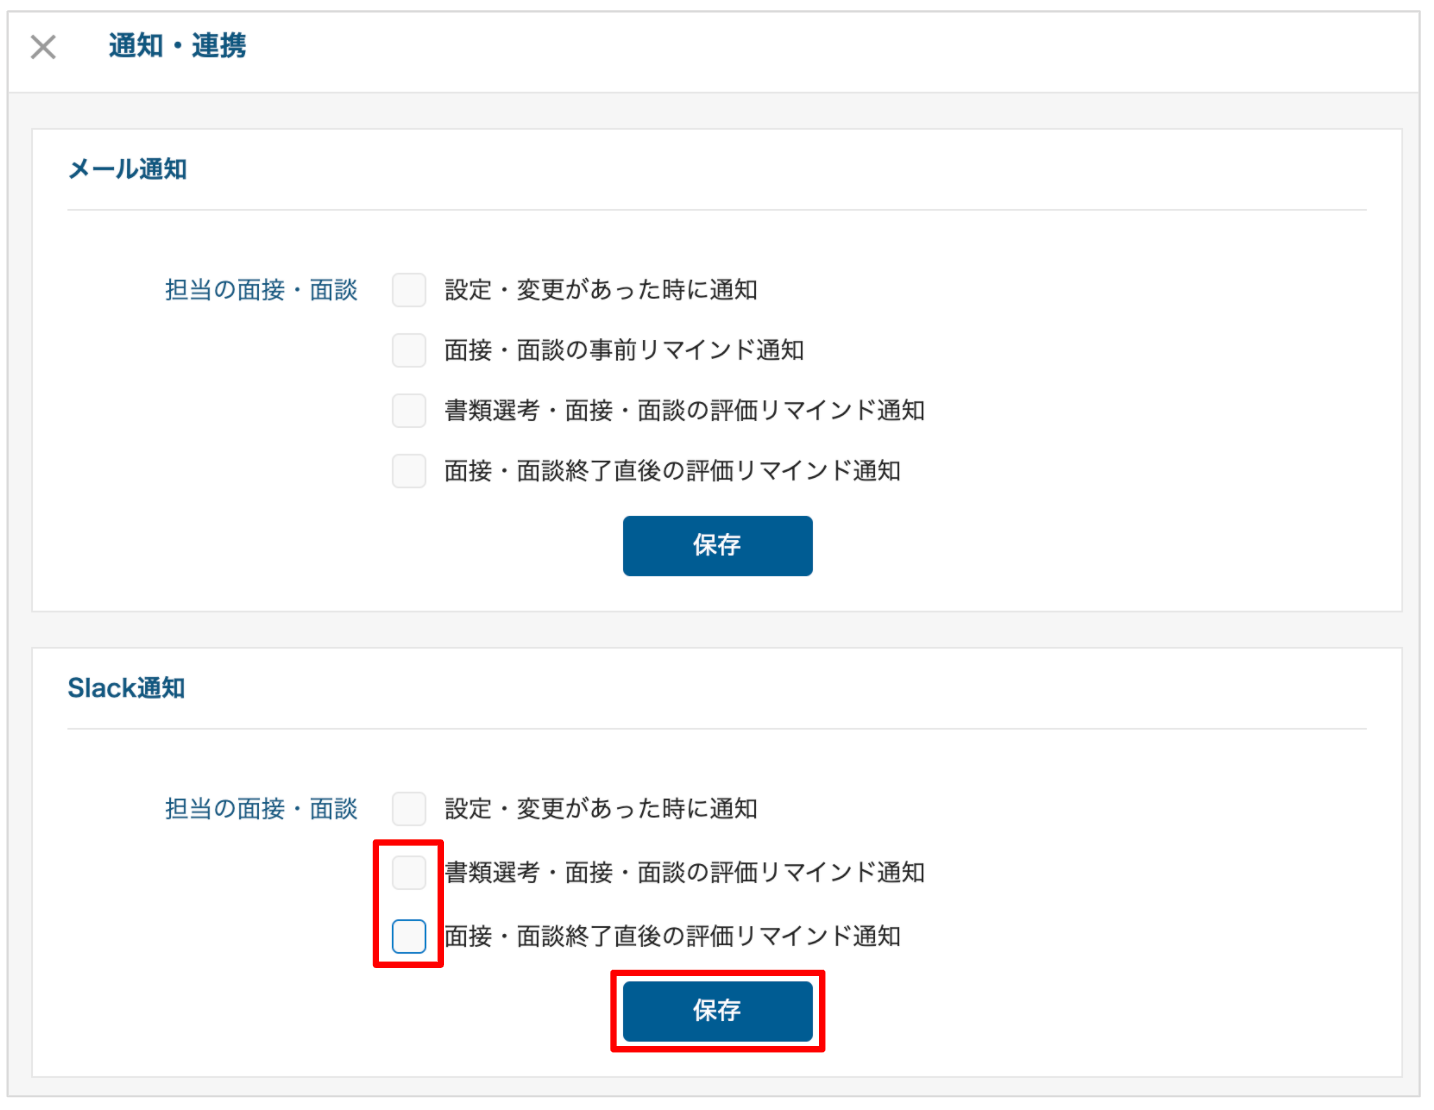Click the 通知・連携 page title
1434x1110 pixels.
[x=177, y=46]
